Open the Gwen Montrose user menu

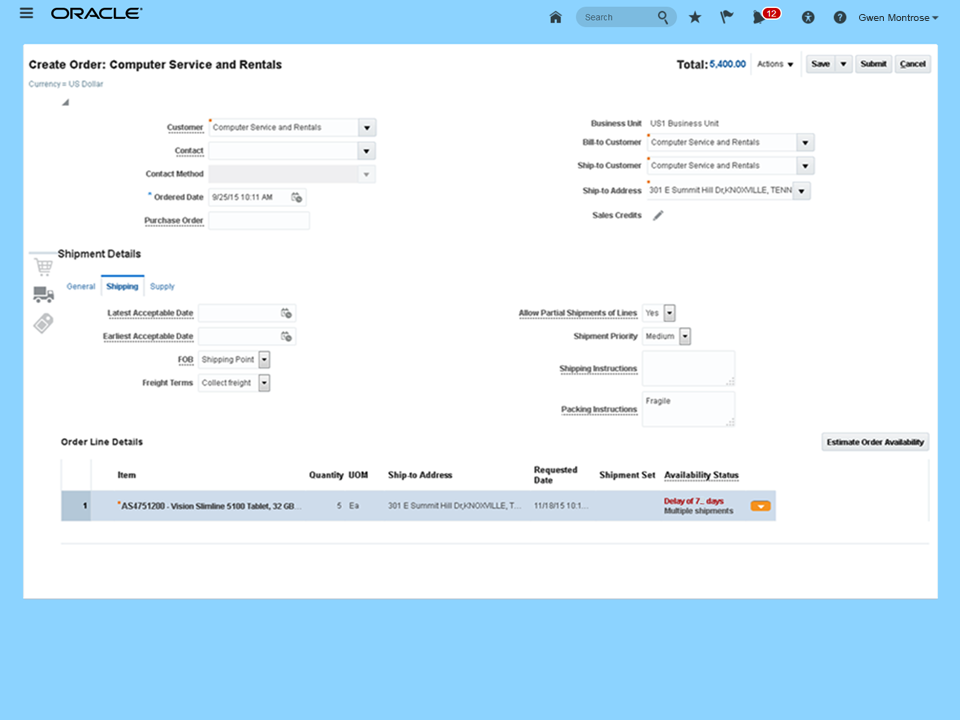click(898, 18)
